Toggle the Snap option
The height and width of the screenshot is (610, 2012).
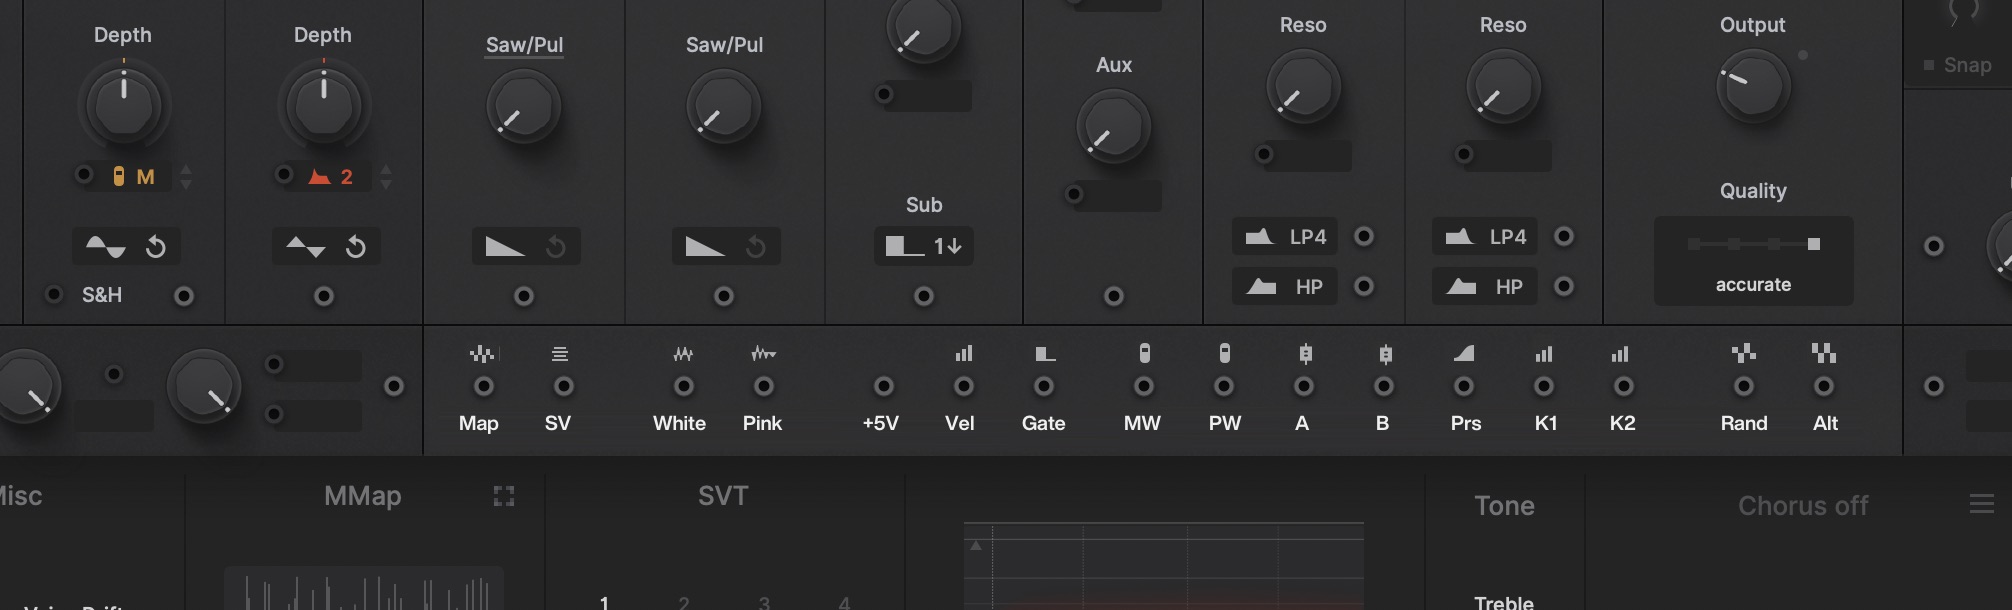[x=1958, y=65]
